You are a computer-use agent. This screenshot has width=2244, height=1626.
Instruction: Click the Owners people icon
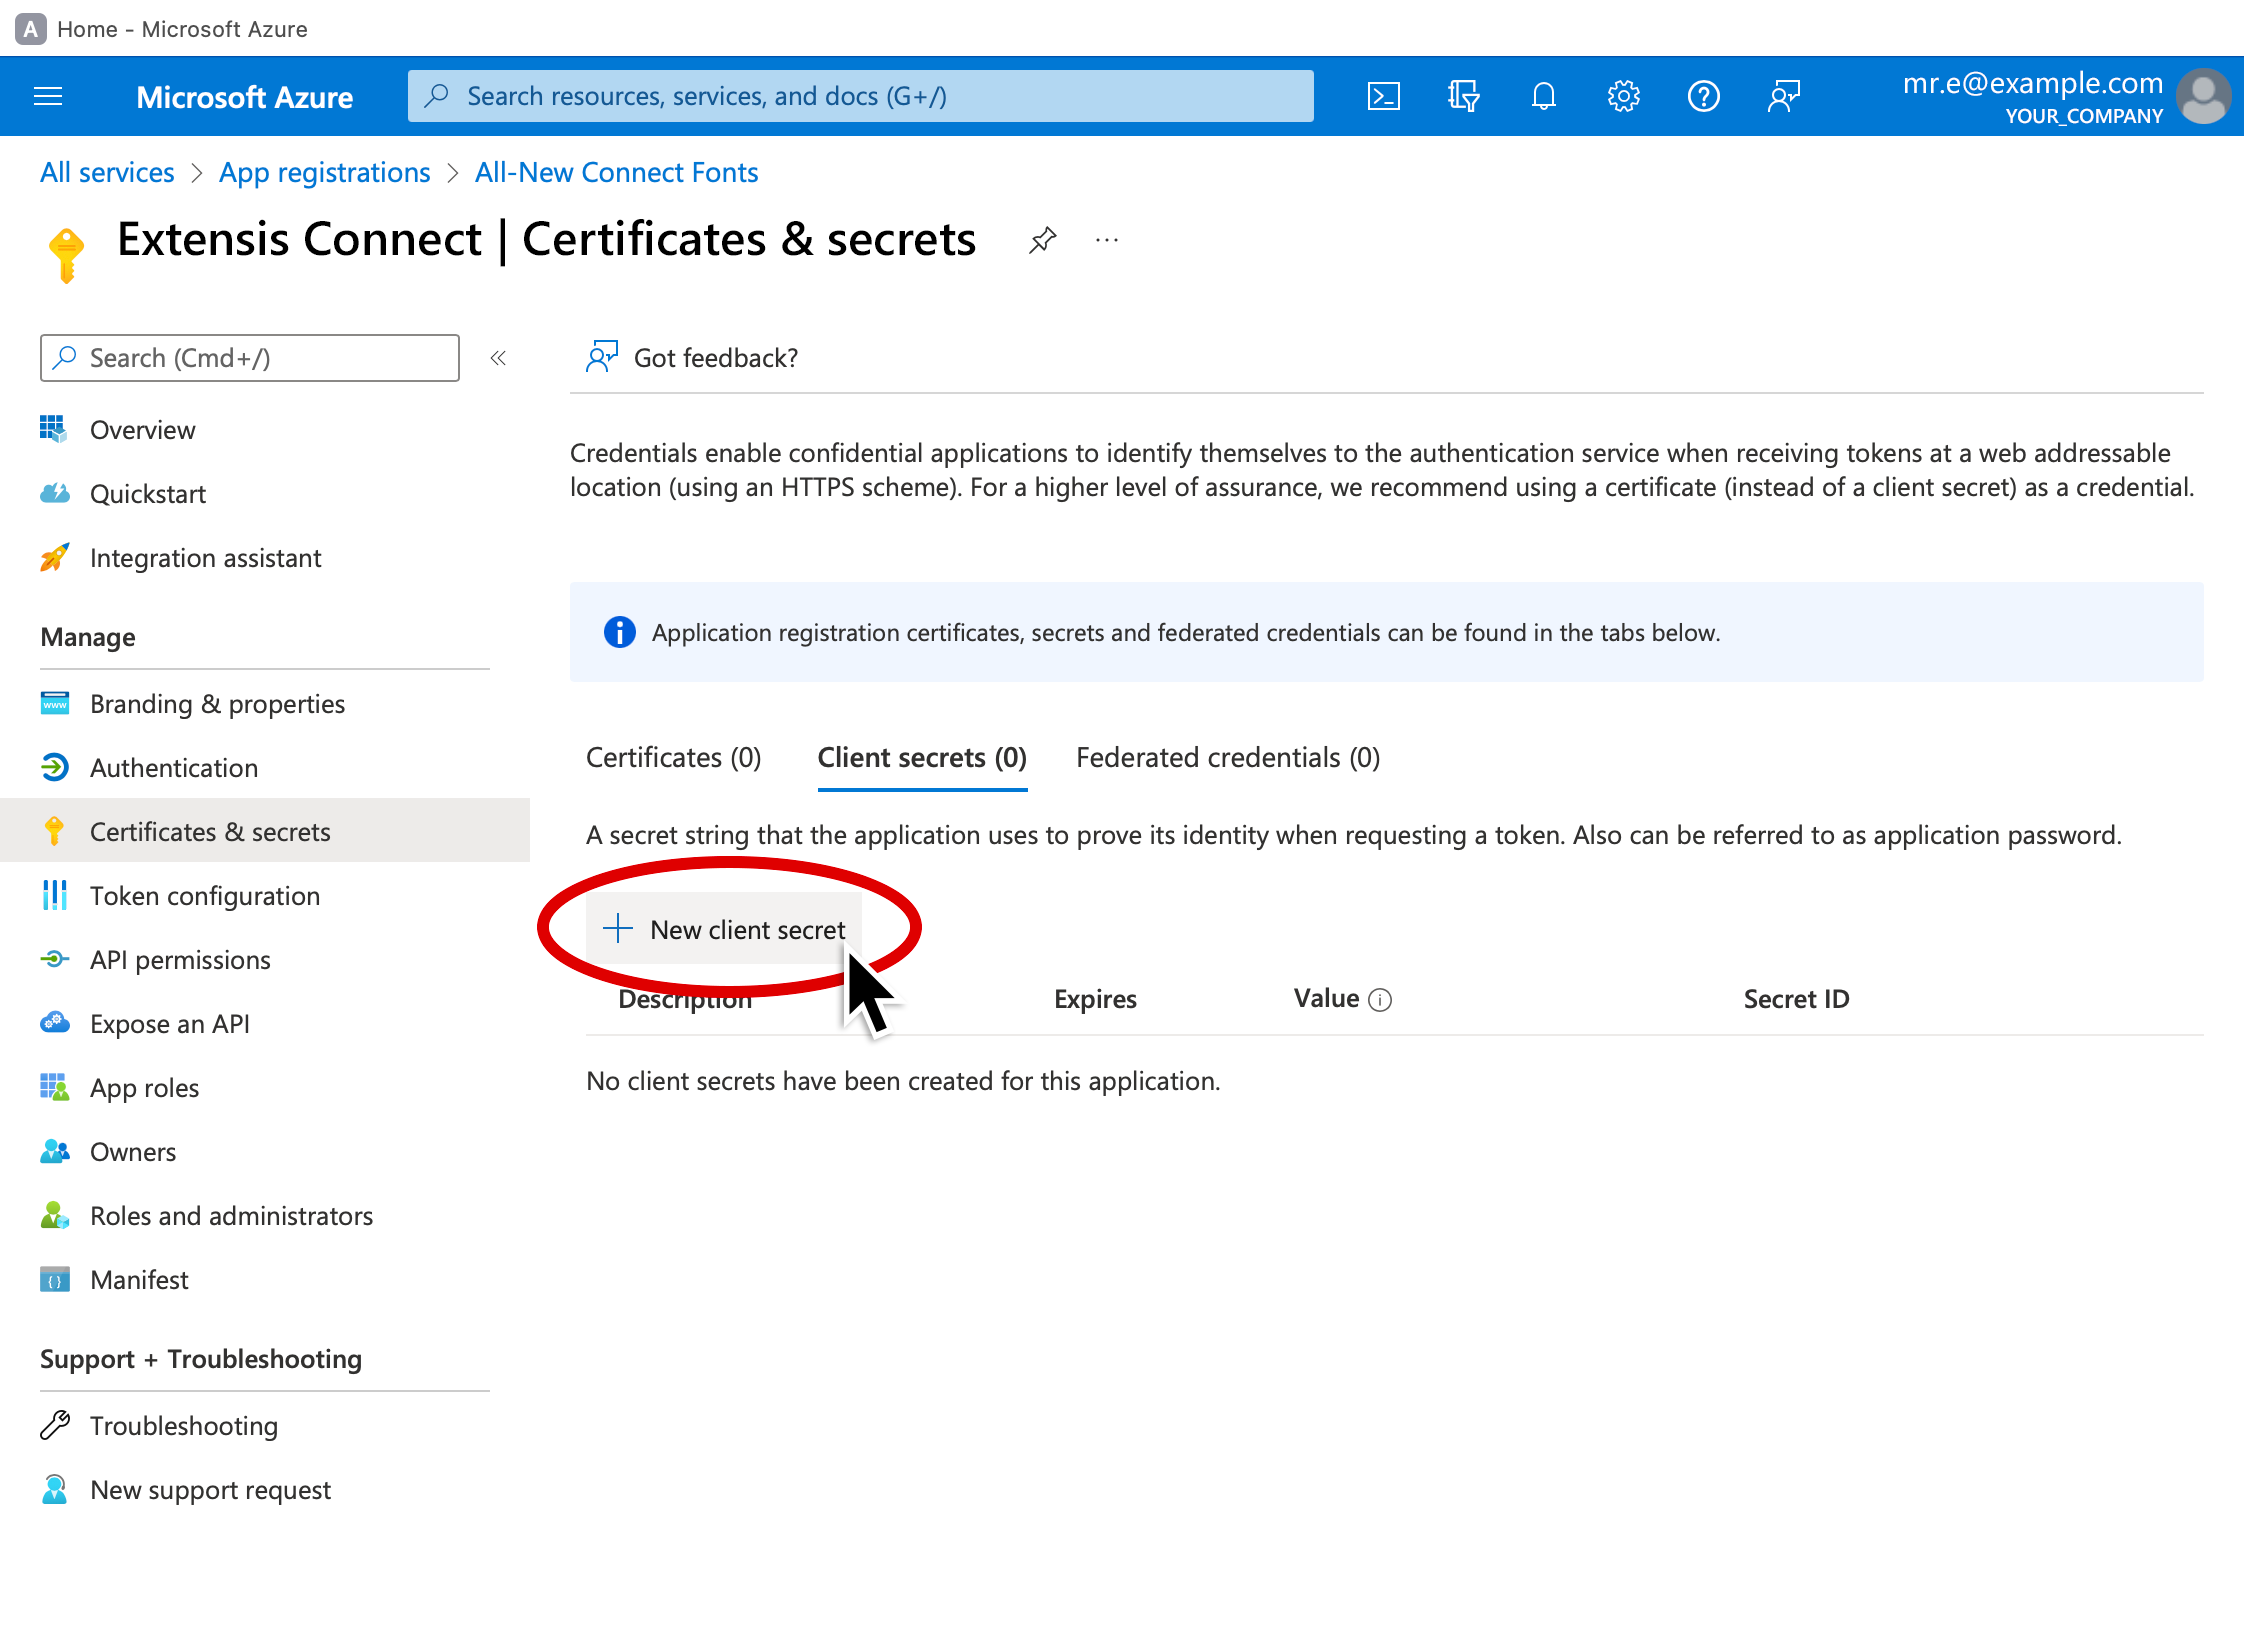click(54, 1151)
